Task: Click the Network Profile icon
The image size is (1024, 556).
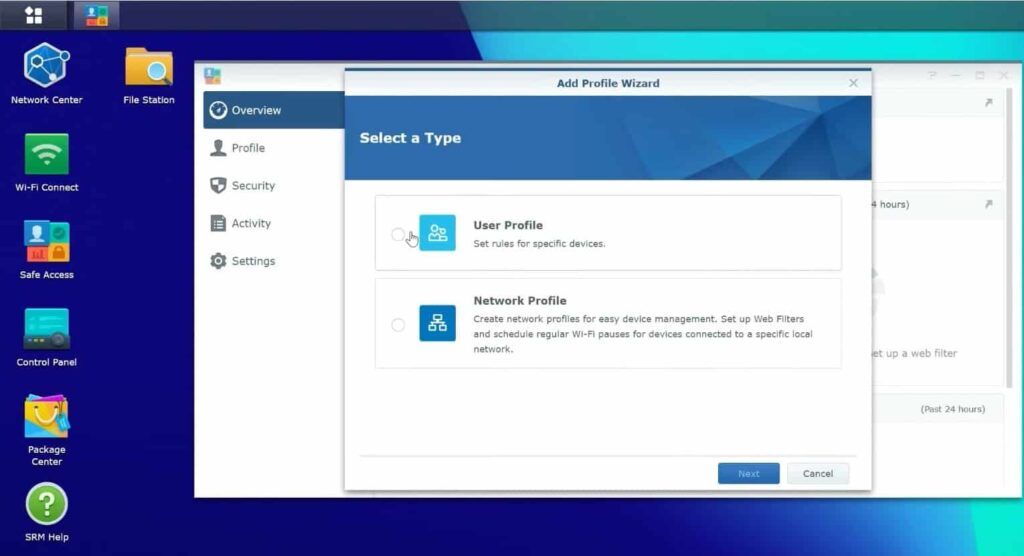Action: pos(437,323)
